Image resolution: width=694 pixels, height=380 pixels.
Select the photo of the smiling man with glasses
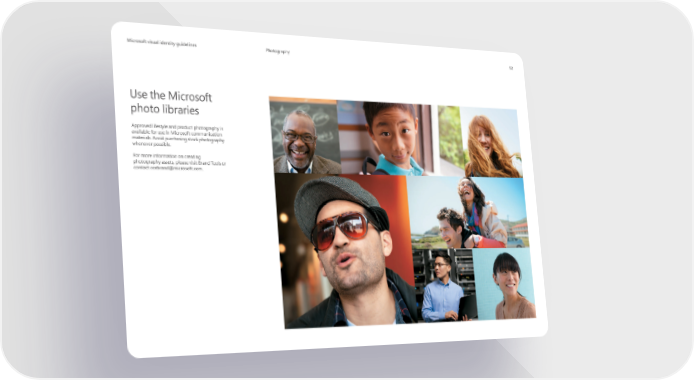click(305, 136)
